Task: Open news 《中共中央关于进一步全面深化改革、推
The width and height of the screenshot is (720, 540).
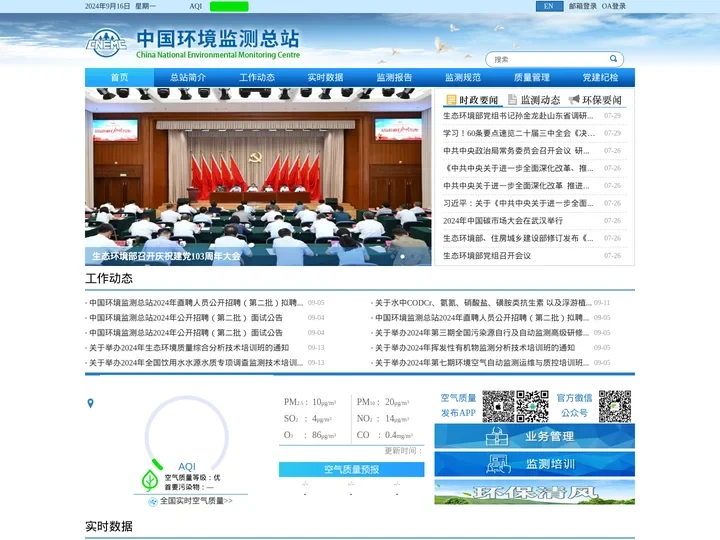Action: 518,168
